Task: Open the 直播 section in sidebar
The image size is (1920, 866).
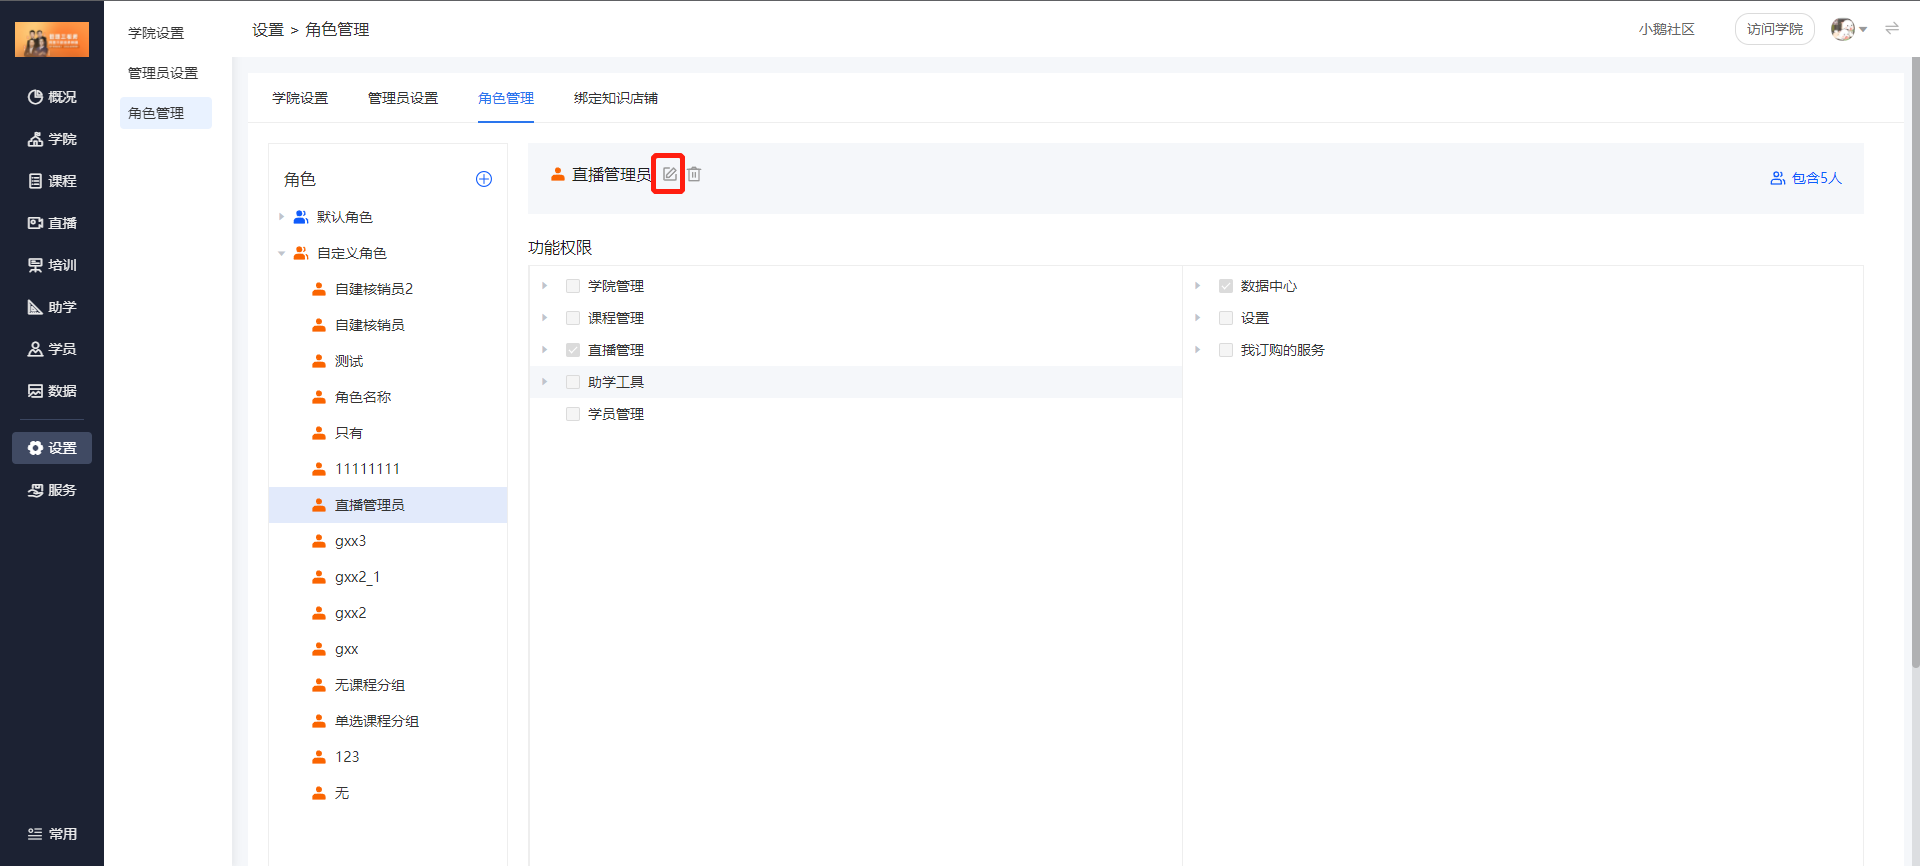Action: click(52, 223)
